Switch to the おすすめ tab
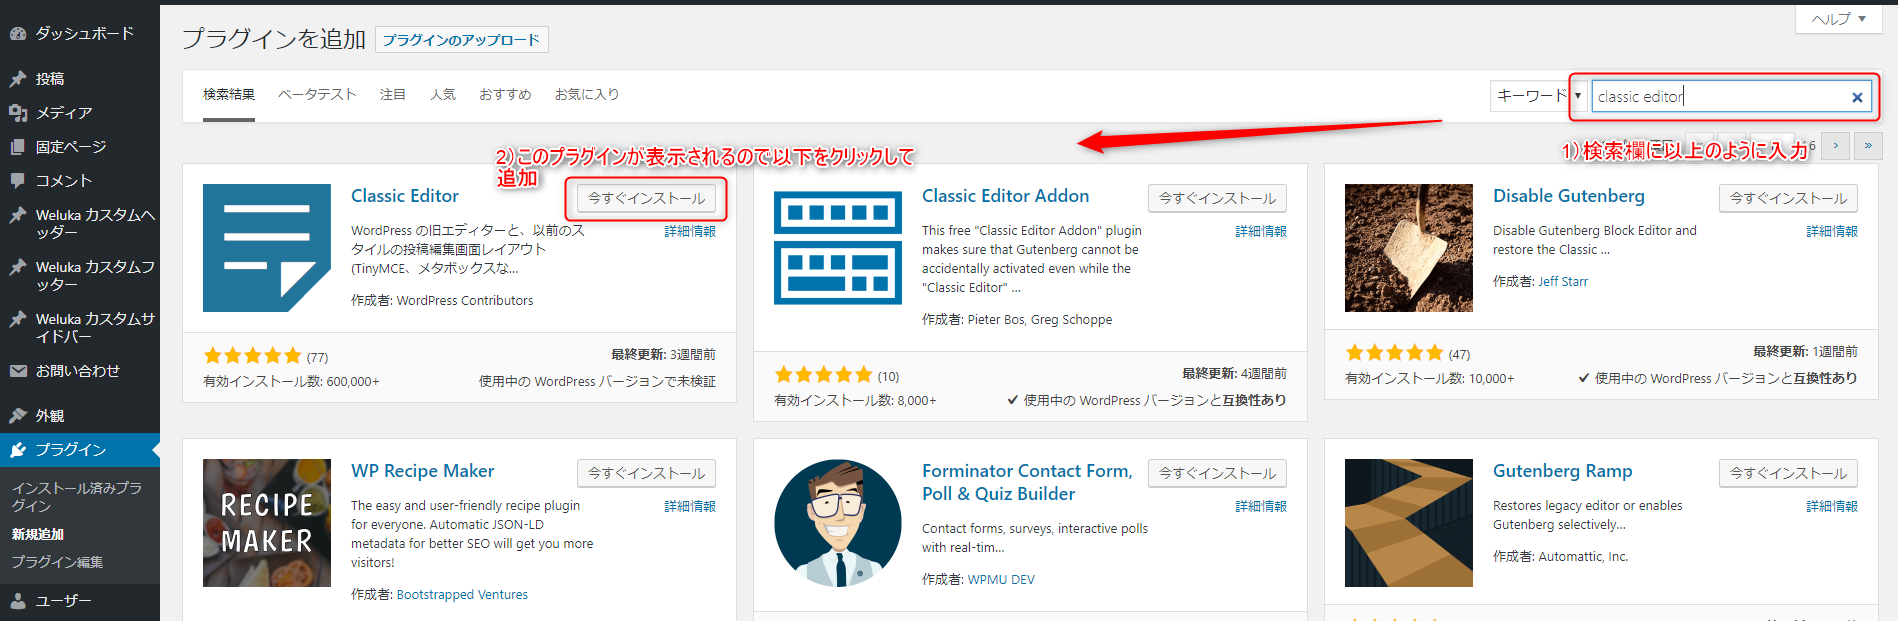Viewport: 1898px width, 621px height. (505, 94)
